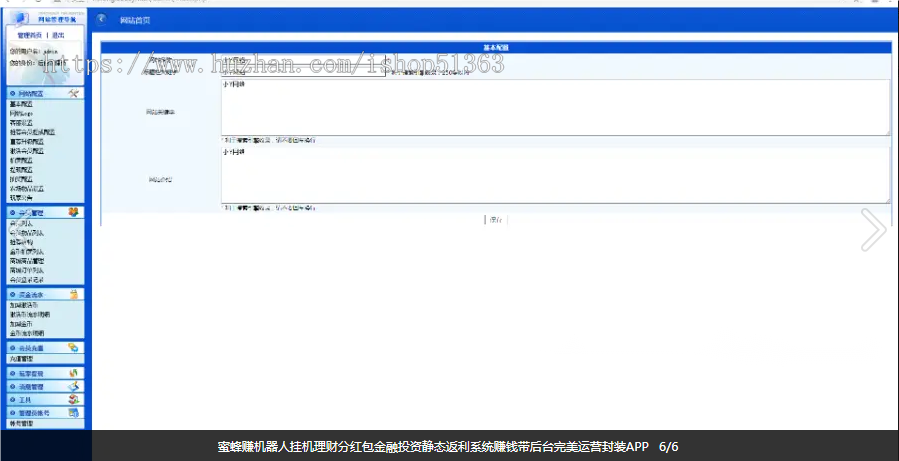Open 基本配置 in the sidebar
The width and height of the screenshot is (899, 461).
(x=21, y=104)
